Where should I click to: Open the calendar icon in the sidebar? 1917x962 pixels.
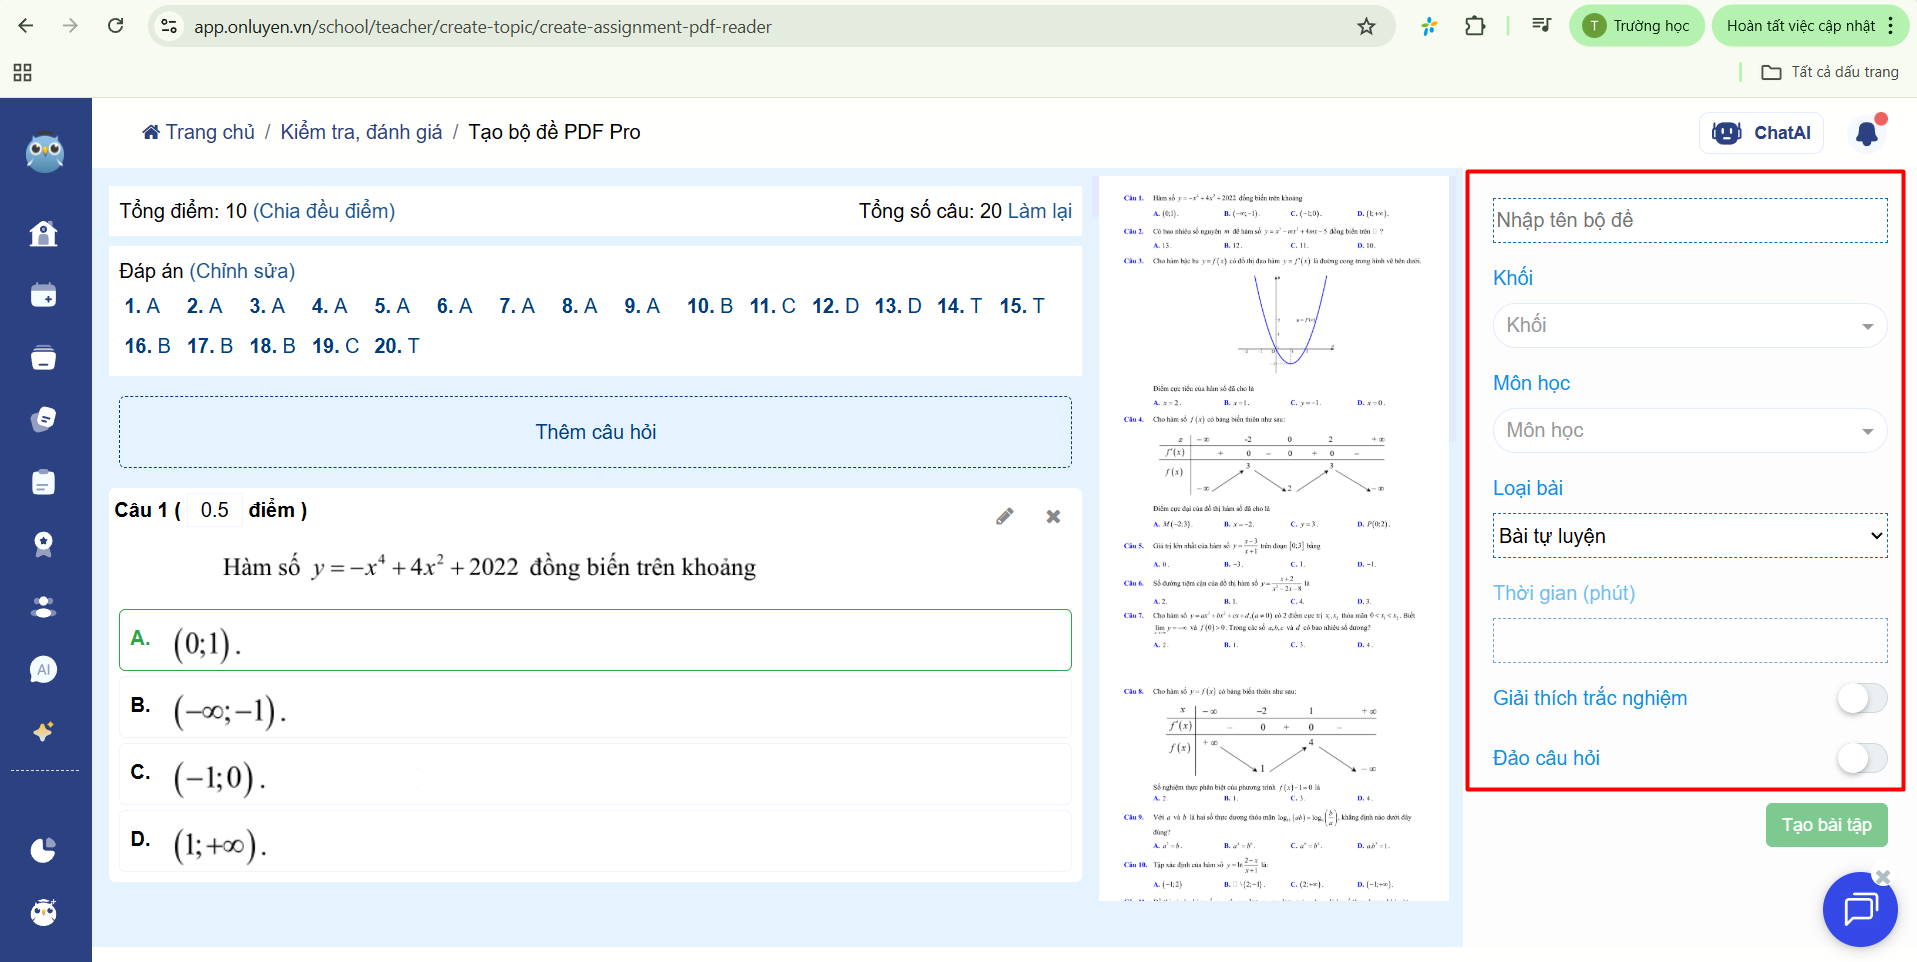(43, 295)
